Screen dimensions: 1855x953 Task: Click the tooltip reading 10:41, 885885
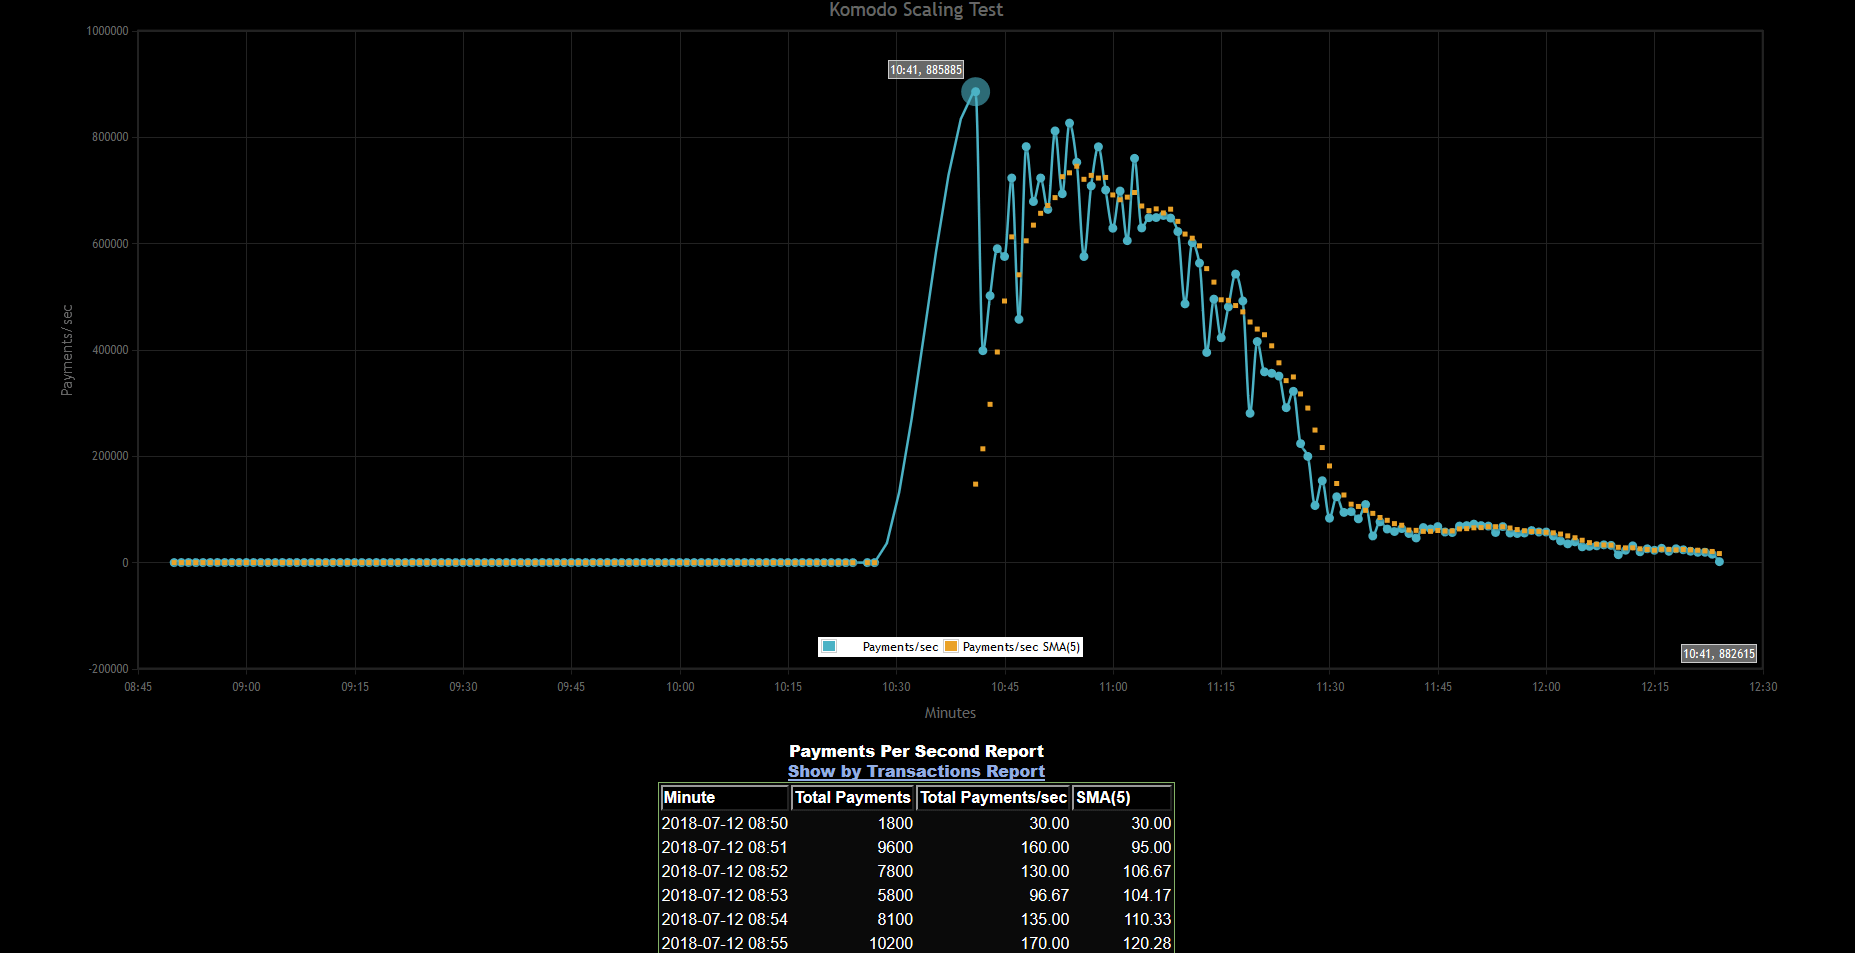(x=926, y=70)
